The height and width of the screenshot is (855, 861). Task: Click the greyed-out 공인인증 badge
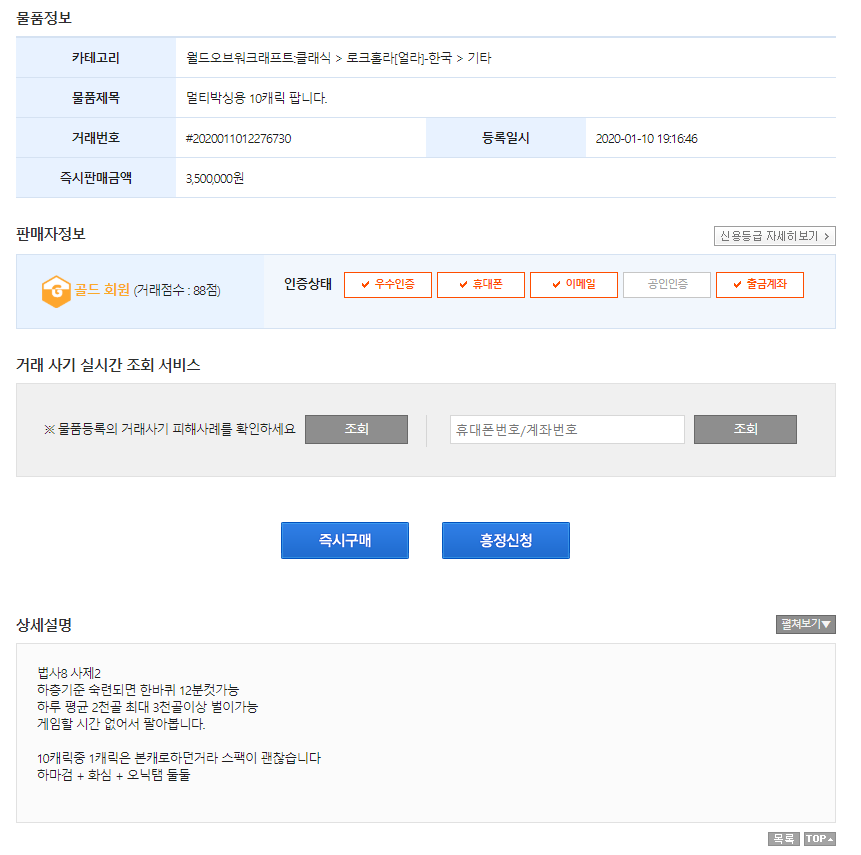pos(666,285)
